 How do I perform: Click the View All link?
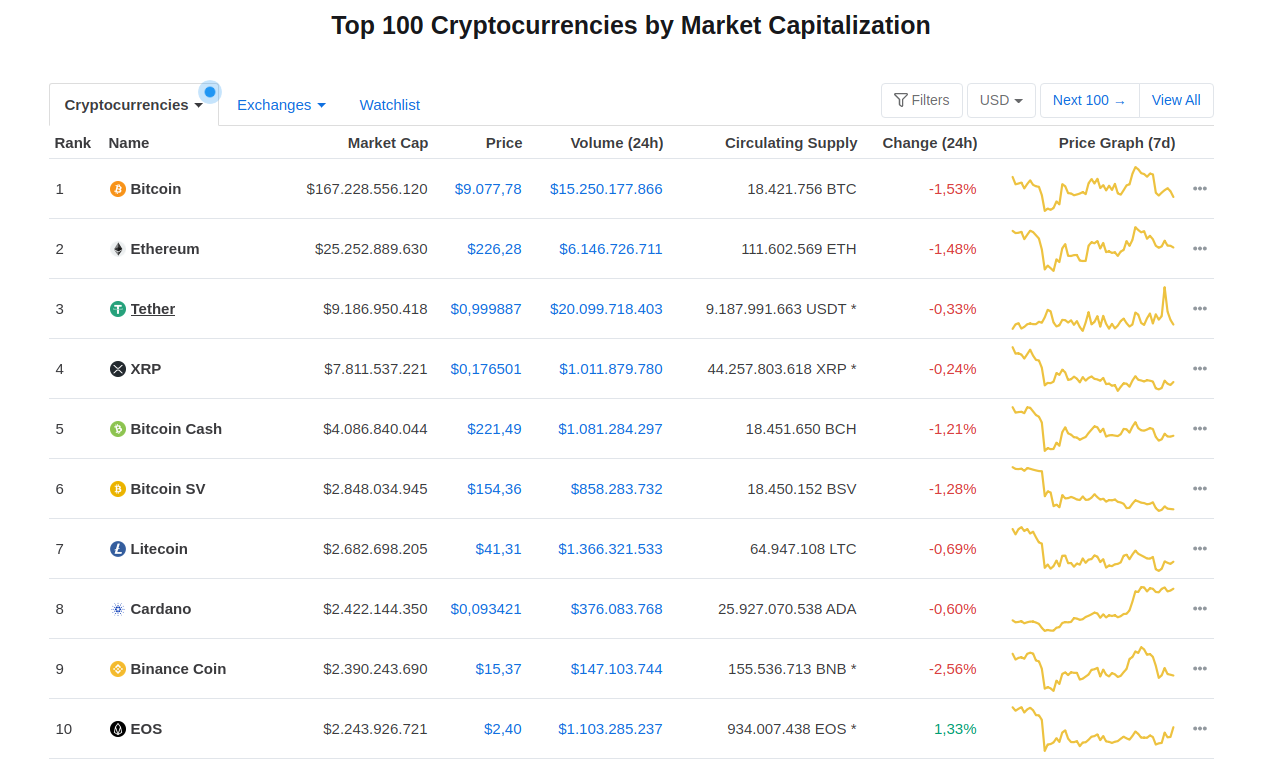coord(1176,100)
